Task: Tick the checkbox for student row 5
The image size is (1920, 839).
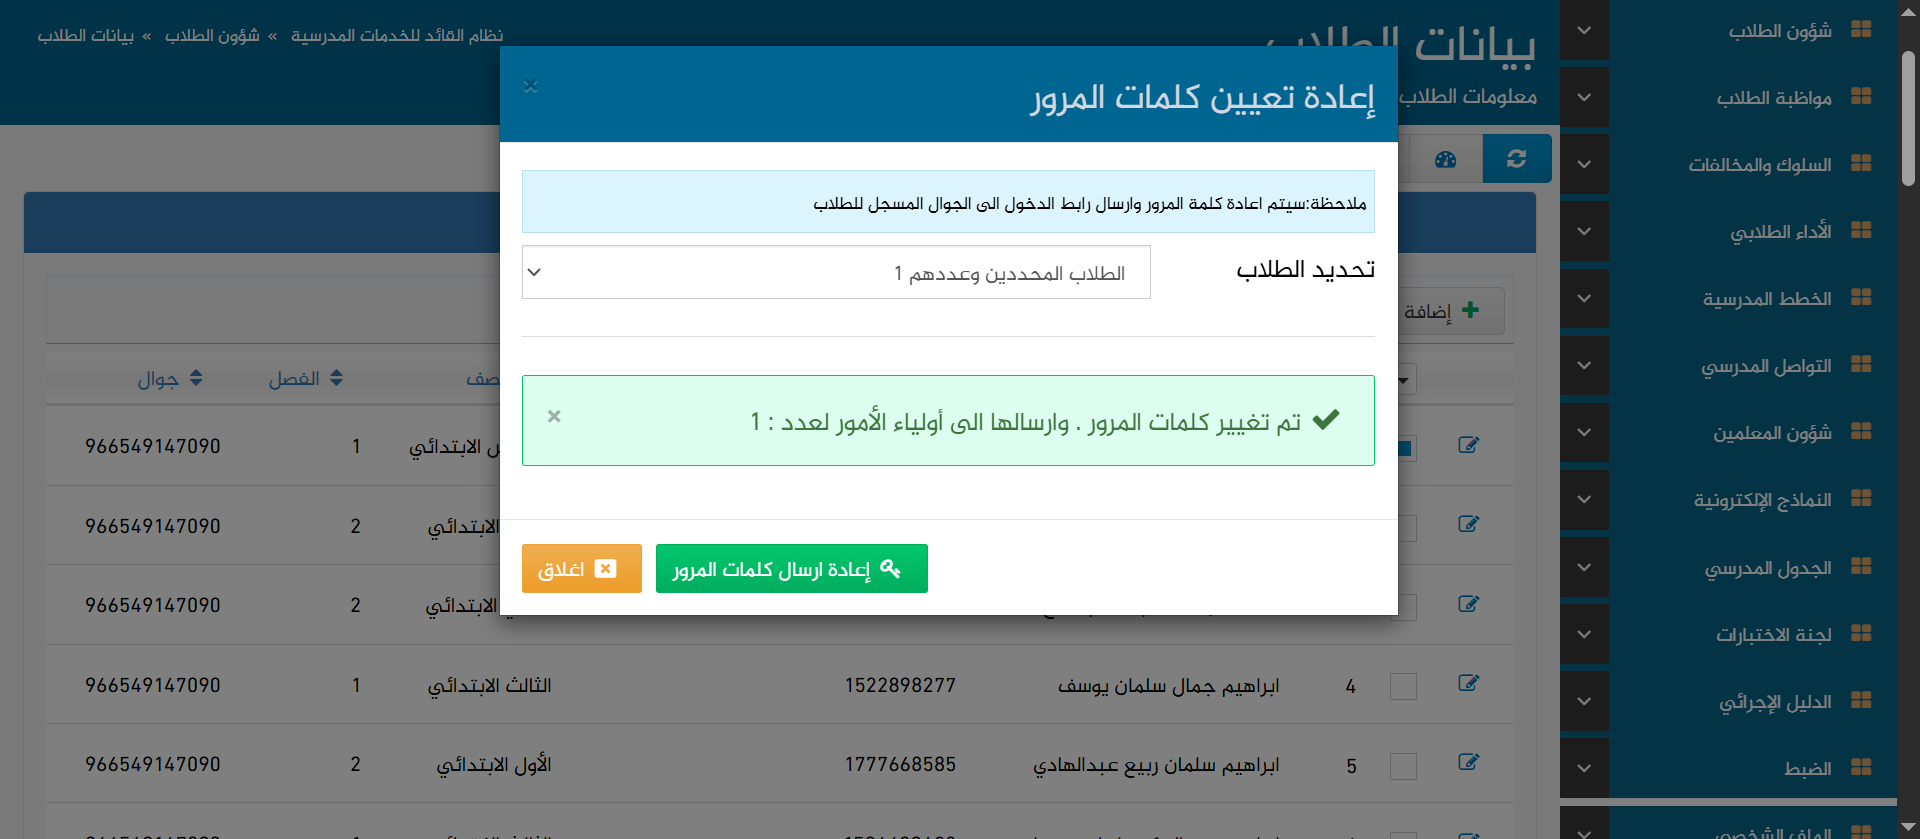Action: tap(1403, 766)
